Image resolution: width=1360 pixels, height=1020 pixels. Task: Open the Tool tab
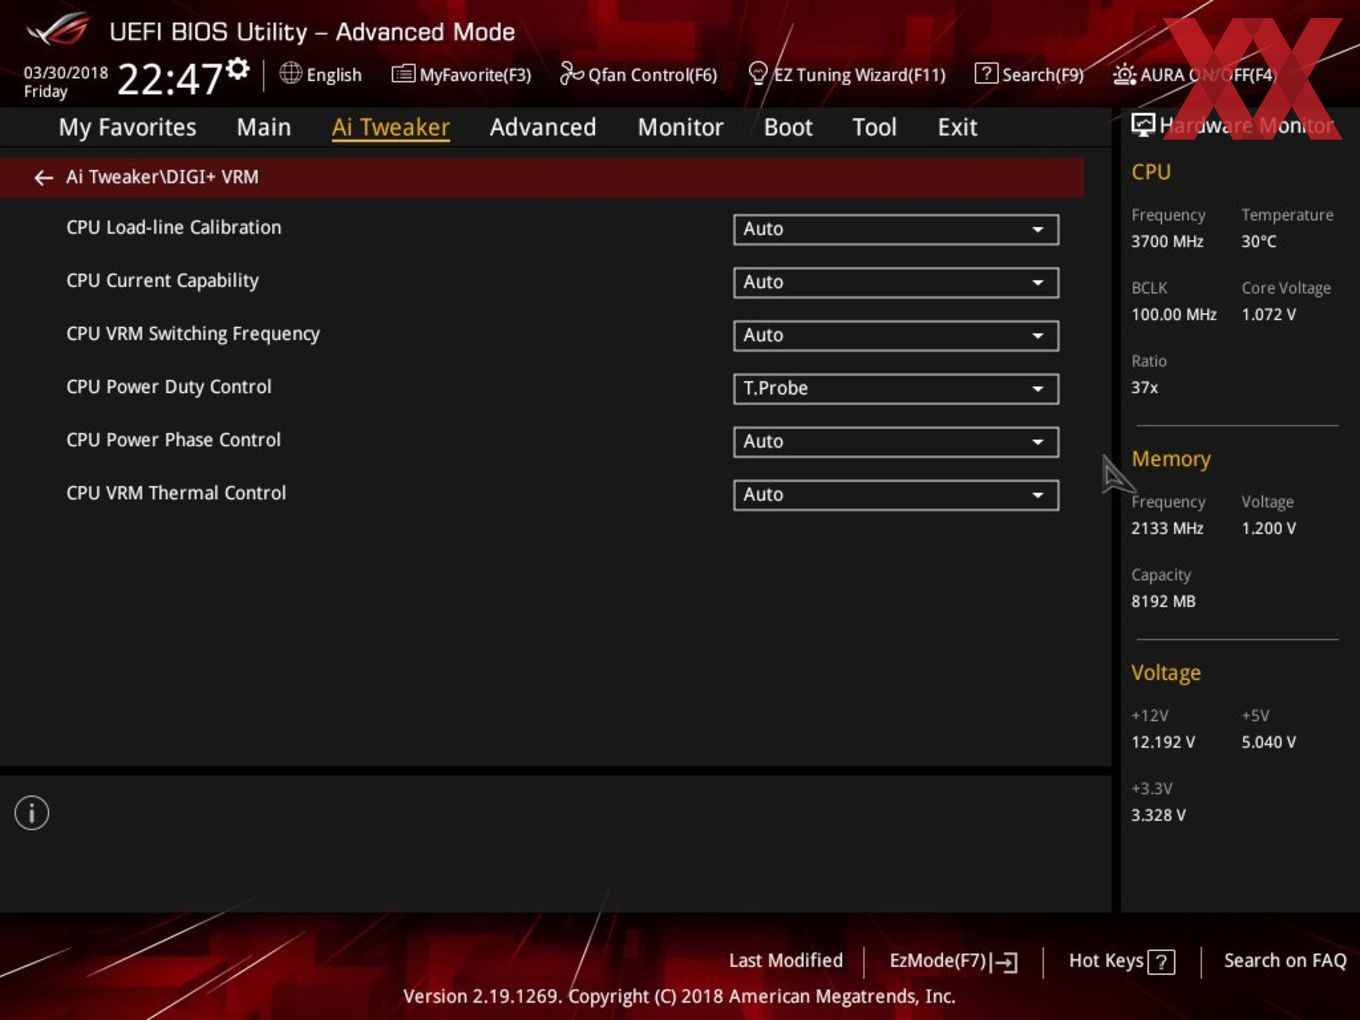(x=874, y=128)
